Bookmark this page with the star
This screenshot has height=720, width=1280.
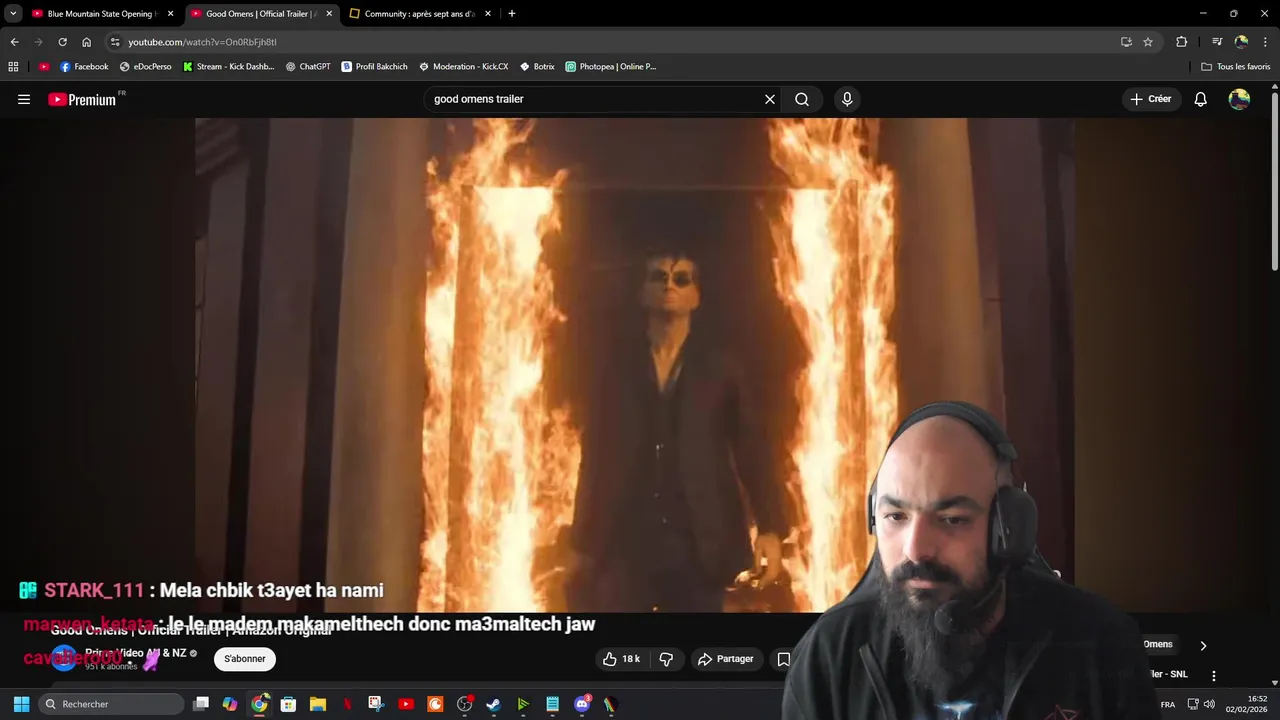click(x=1148, y=42)
